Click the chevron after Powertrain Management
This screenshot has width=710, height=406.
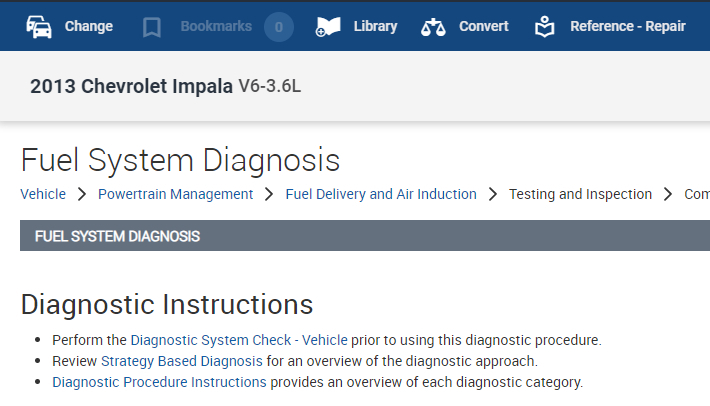pyautogui.click(x=269, y=194)
